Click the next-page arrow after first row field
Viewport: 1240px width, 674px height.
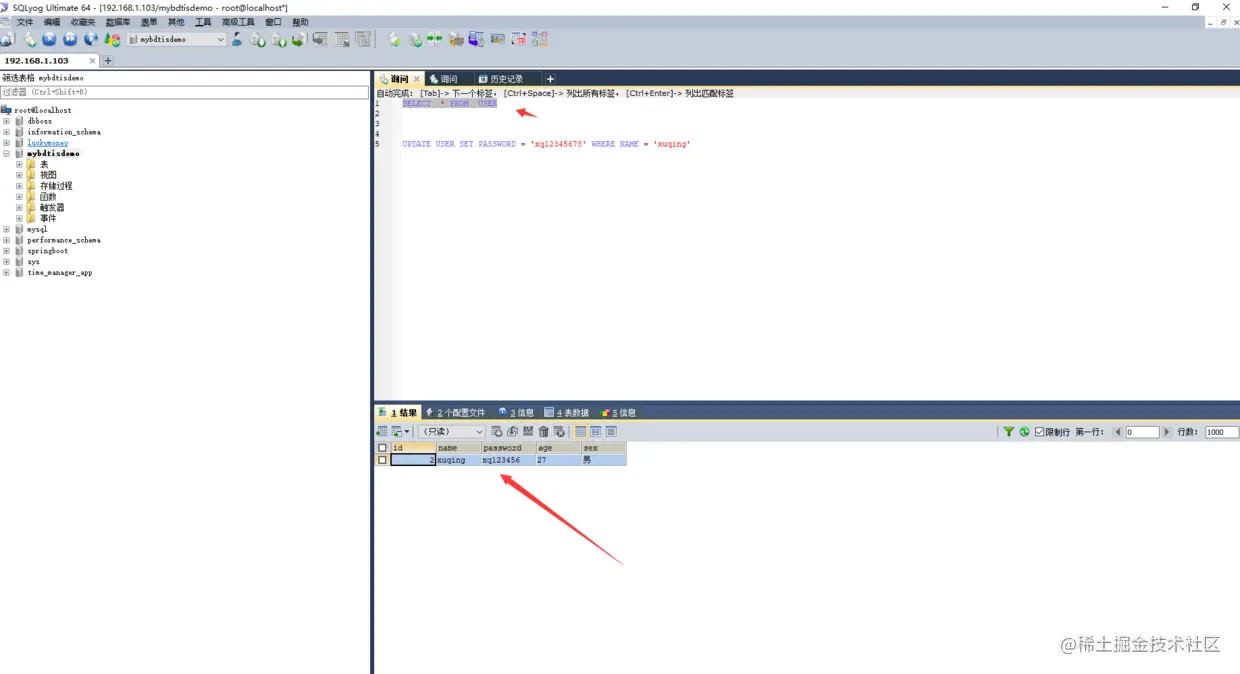click(x=1166, y=432)
